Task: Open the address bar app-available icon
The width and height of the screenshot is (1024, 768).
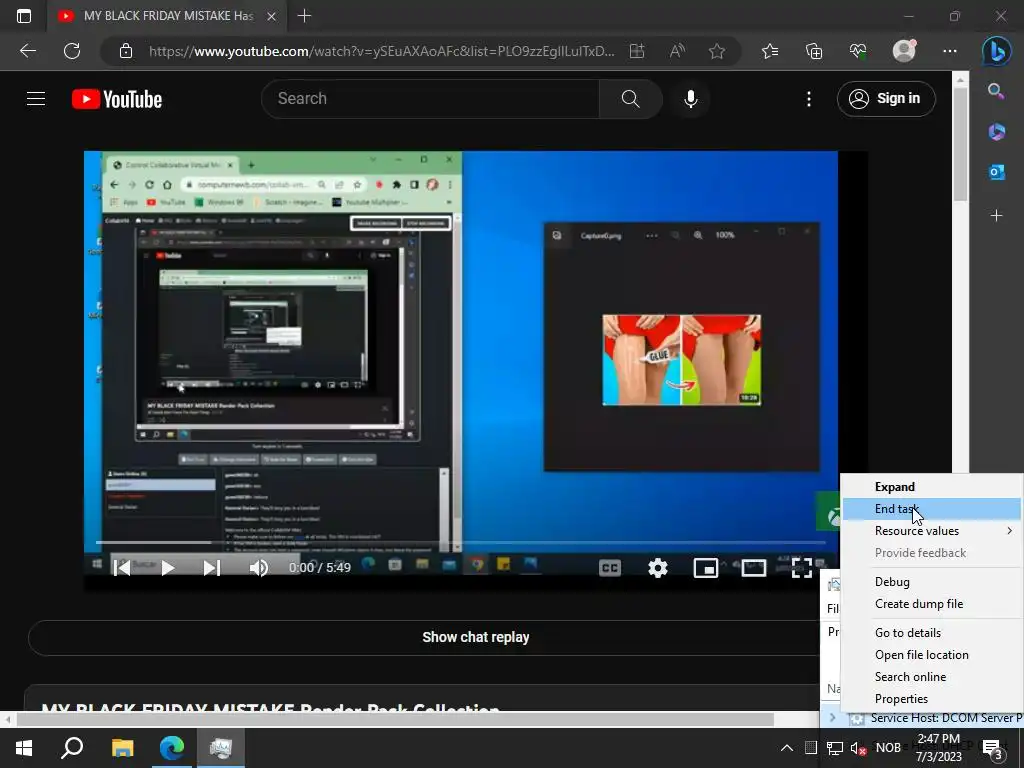Action: point(637,51)
